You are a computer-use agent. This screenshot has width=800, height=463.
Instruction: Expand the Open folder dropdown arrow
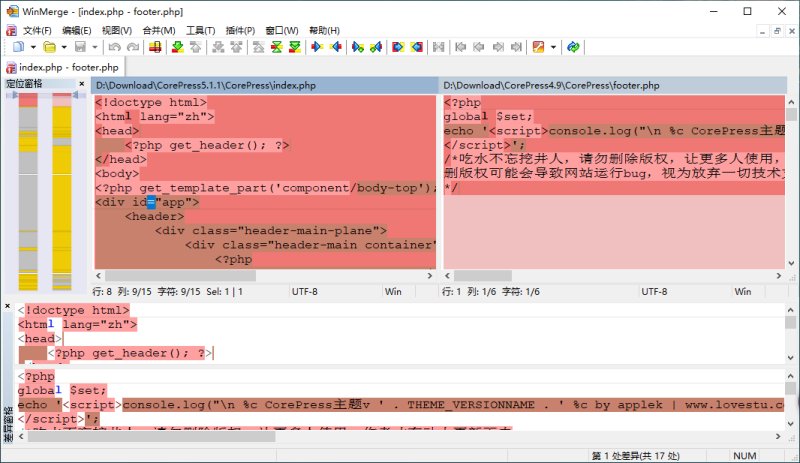[x=64, y=47]
